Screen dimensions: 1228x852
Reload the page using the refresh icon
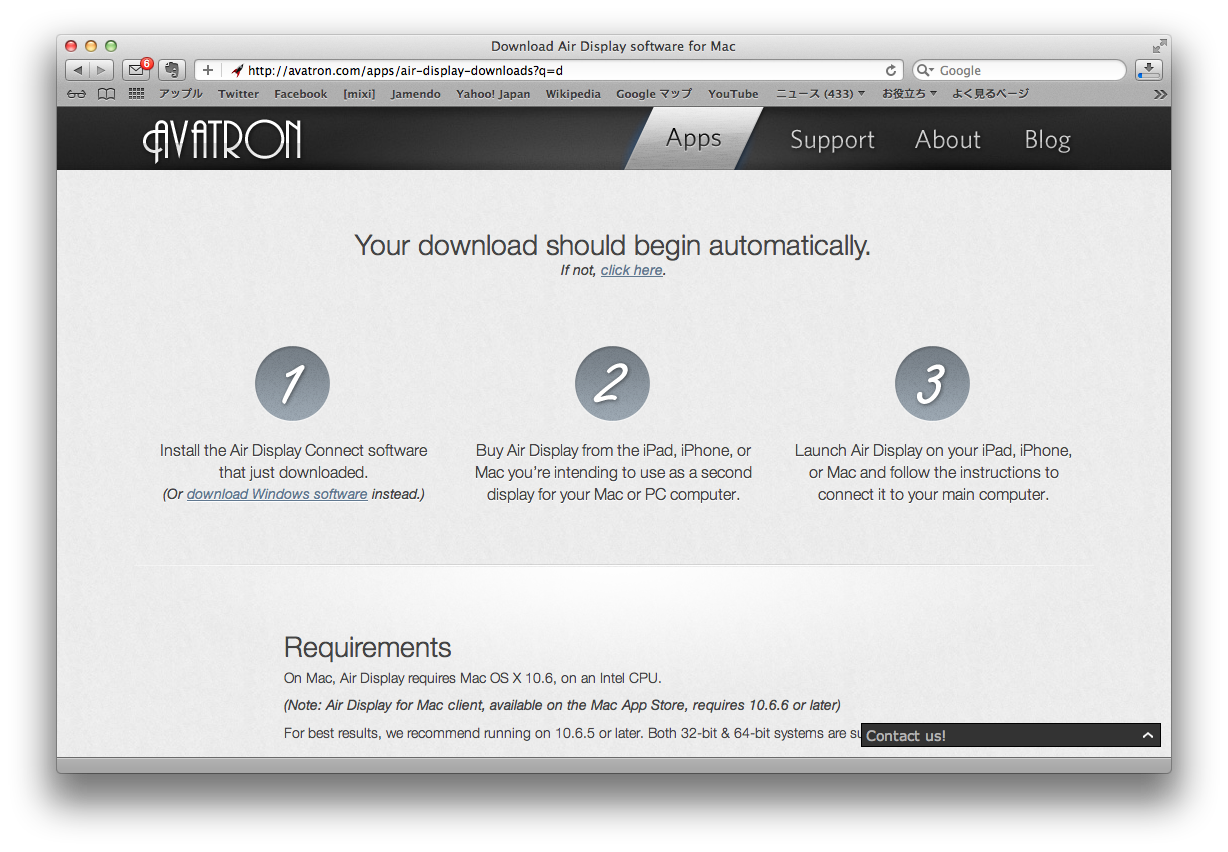891,70
